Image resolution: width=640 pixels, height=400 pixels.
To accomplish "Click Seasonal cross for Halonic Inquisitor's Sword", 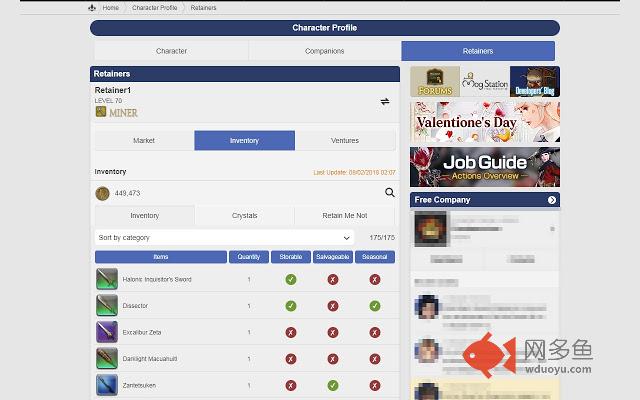I will click(375, 280).
